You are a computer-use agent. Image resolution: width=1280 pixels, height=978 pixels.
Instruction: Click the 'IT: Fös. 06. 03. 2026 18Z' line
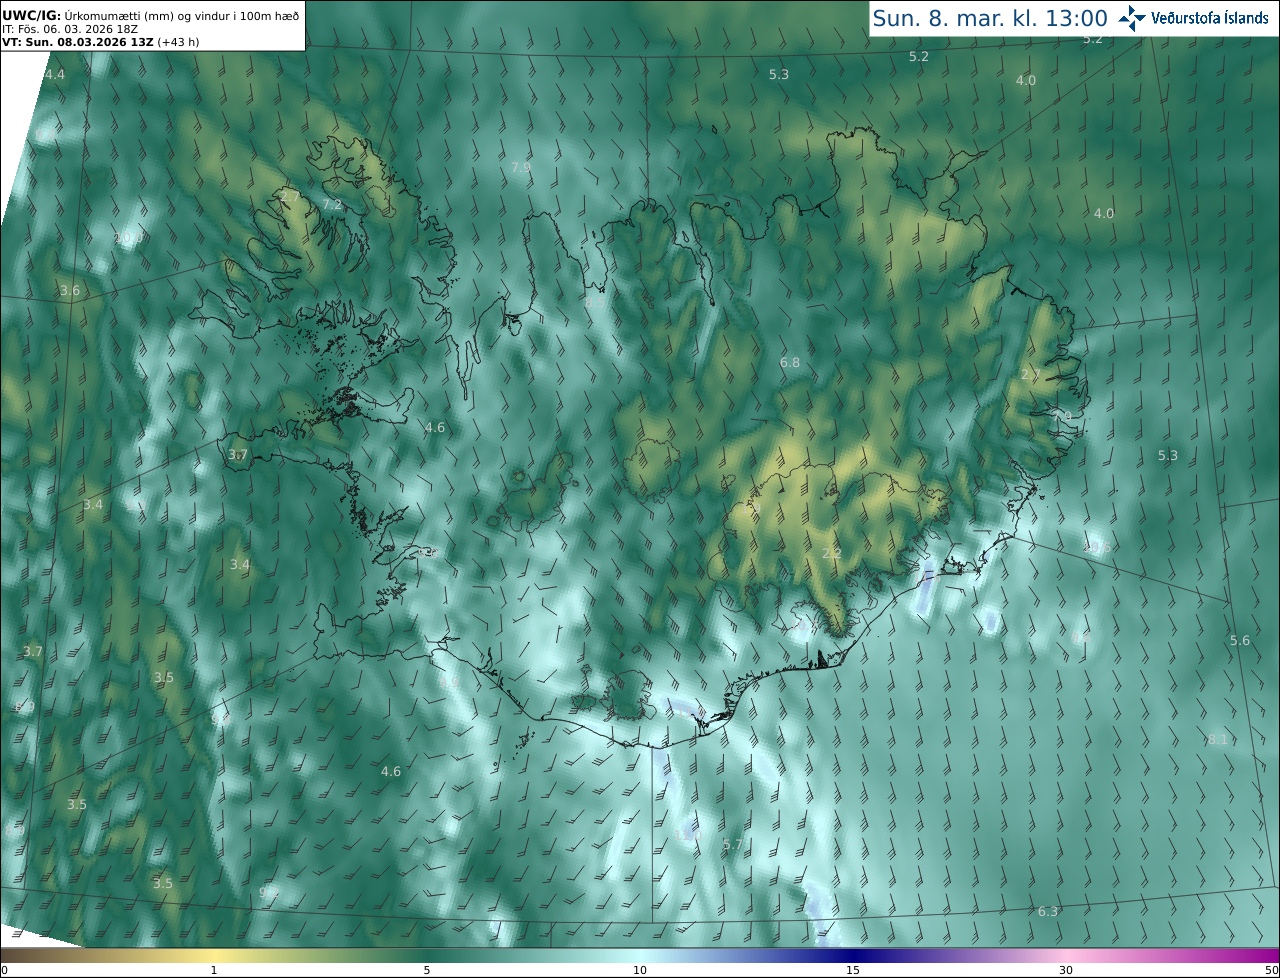pos(69,29)
